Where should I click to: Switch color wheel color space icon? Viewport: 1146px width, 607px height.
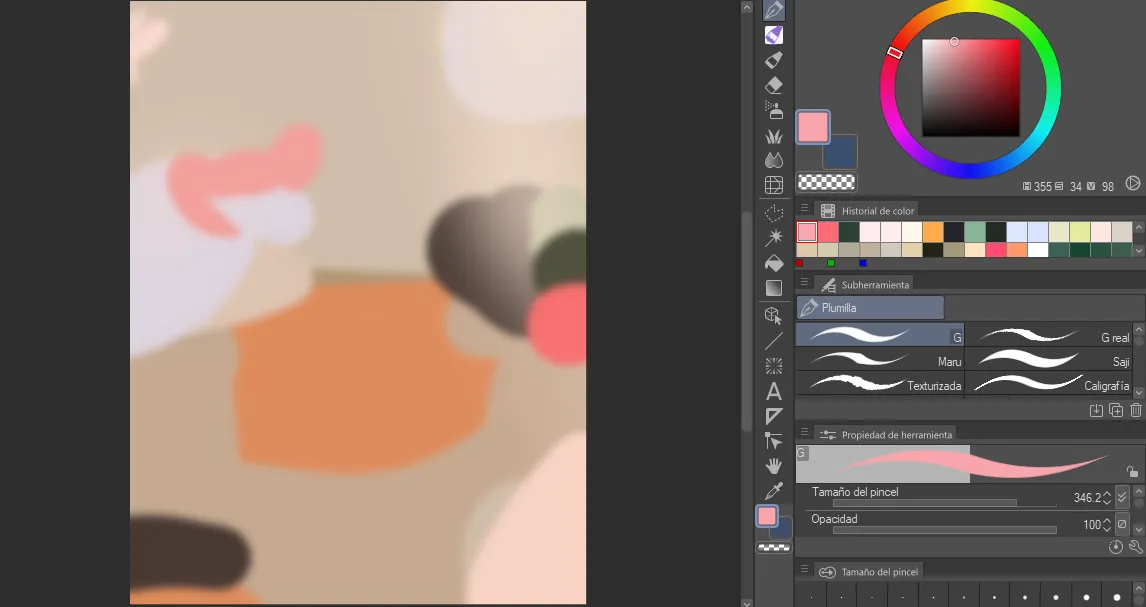(x=1133, y=183)
